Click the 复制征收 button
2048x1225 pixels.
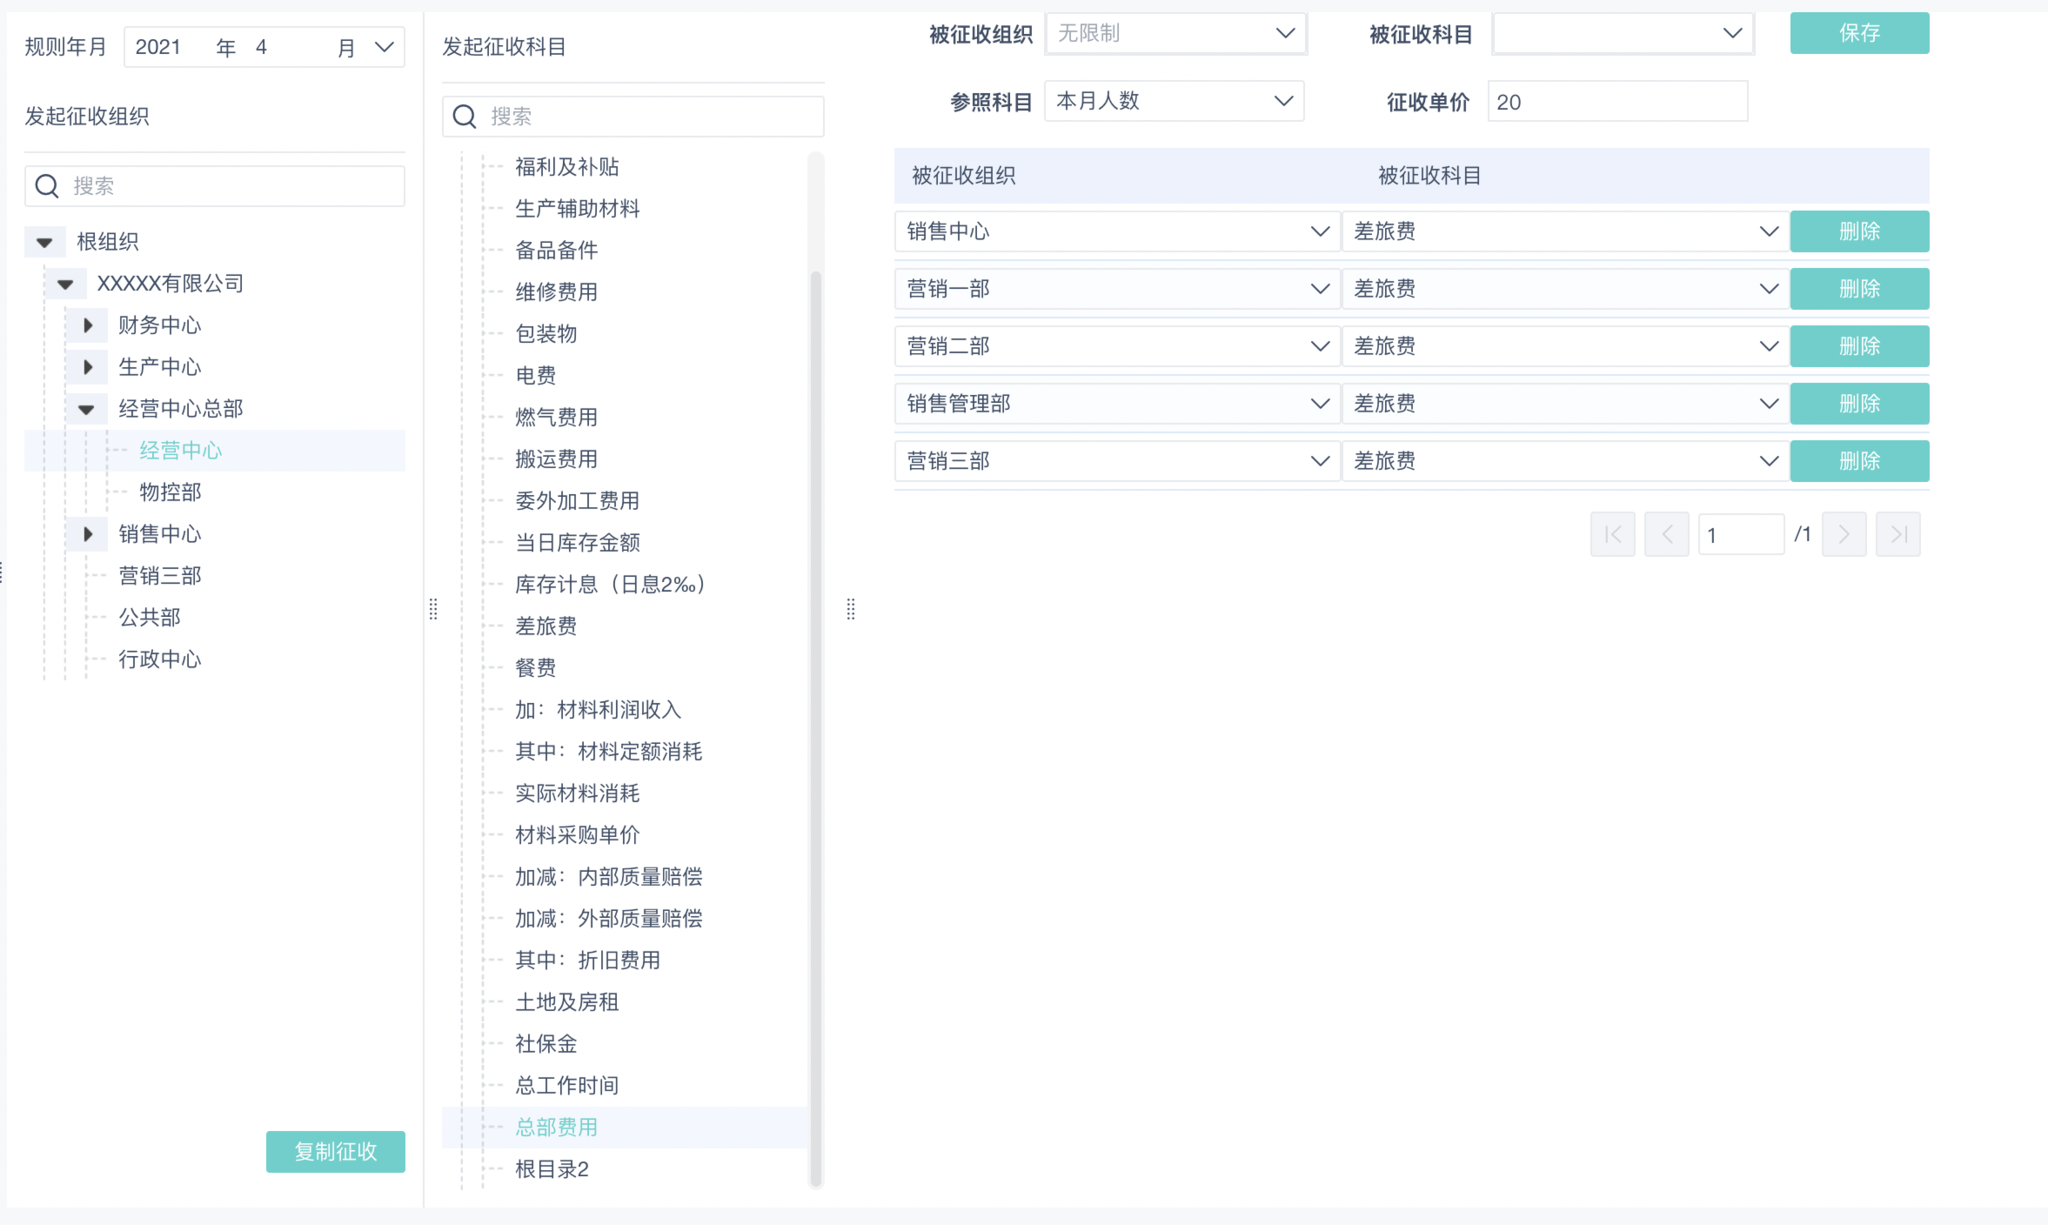point(335,1151)
